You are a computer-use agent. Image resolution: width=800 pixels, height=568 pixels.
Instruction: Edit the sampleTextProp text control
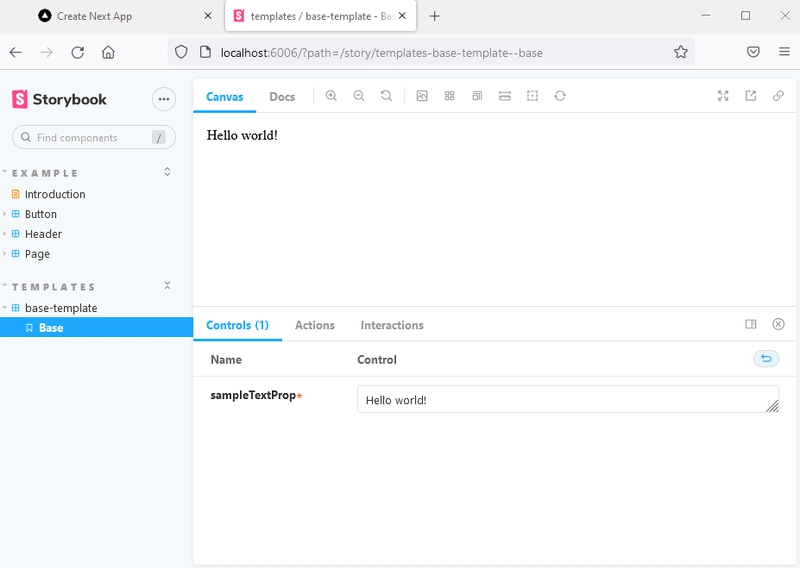pyautogui.click(x=568, y=400)
